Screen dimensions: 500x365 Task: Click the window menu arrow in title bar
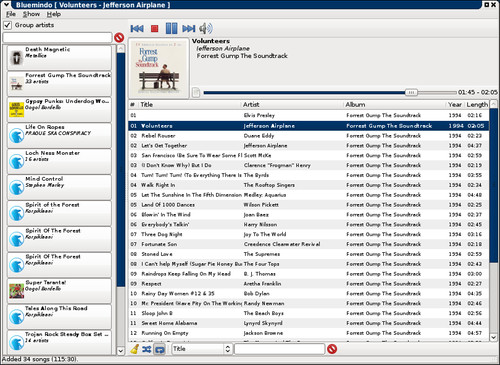click(x=6, y=4)
